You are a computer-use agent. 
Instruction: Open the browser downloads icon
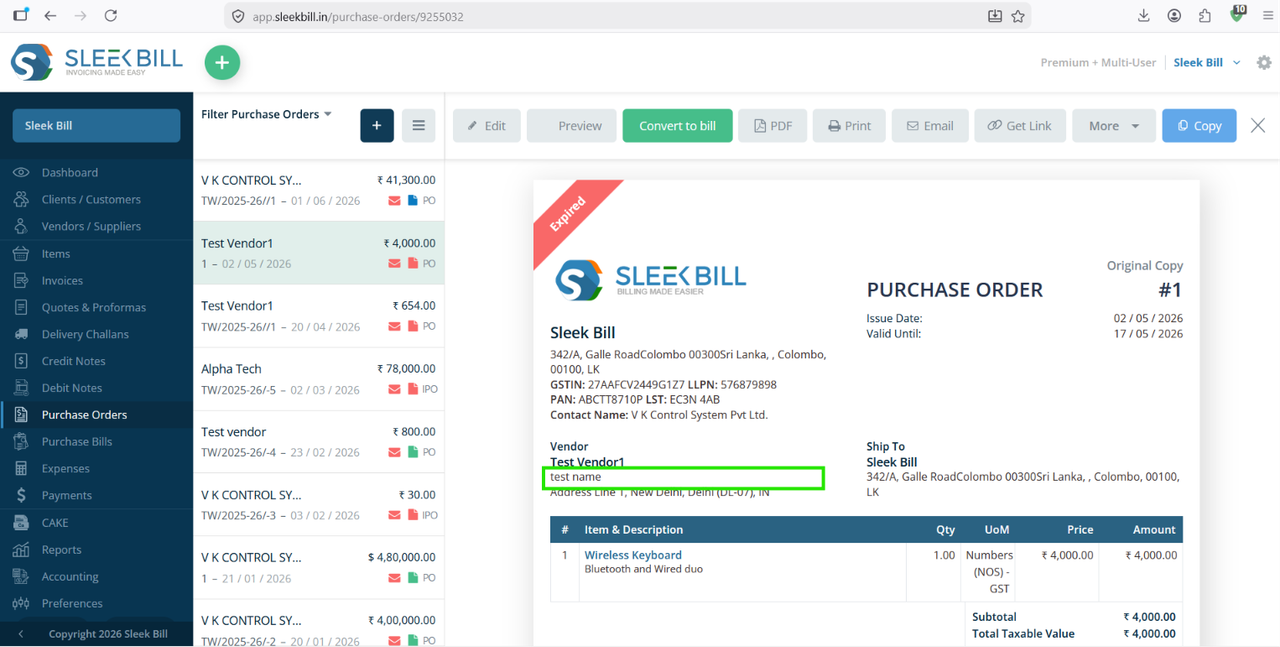tap(1144, 16)
